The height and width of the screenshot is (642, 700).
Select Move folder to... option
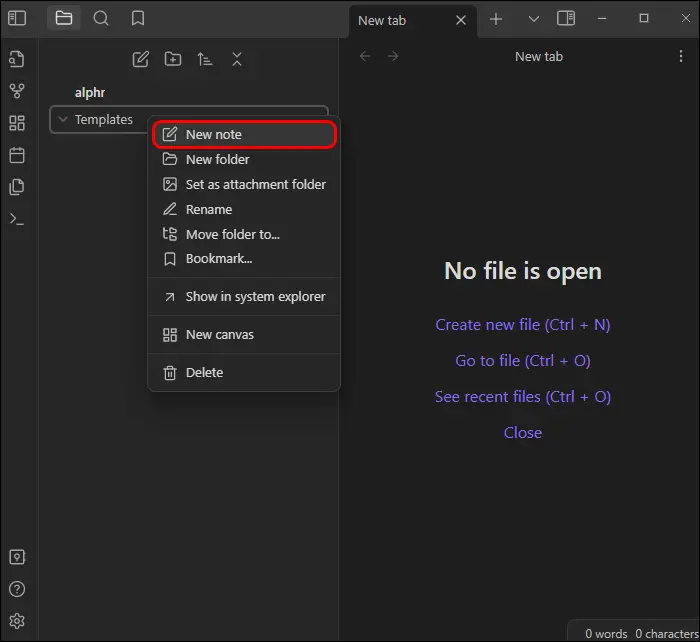[244, 234]
